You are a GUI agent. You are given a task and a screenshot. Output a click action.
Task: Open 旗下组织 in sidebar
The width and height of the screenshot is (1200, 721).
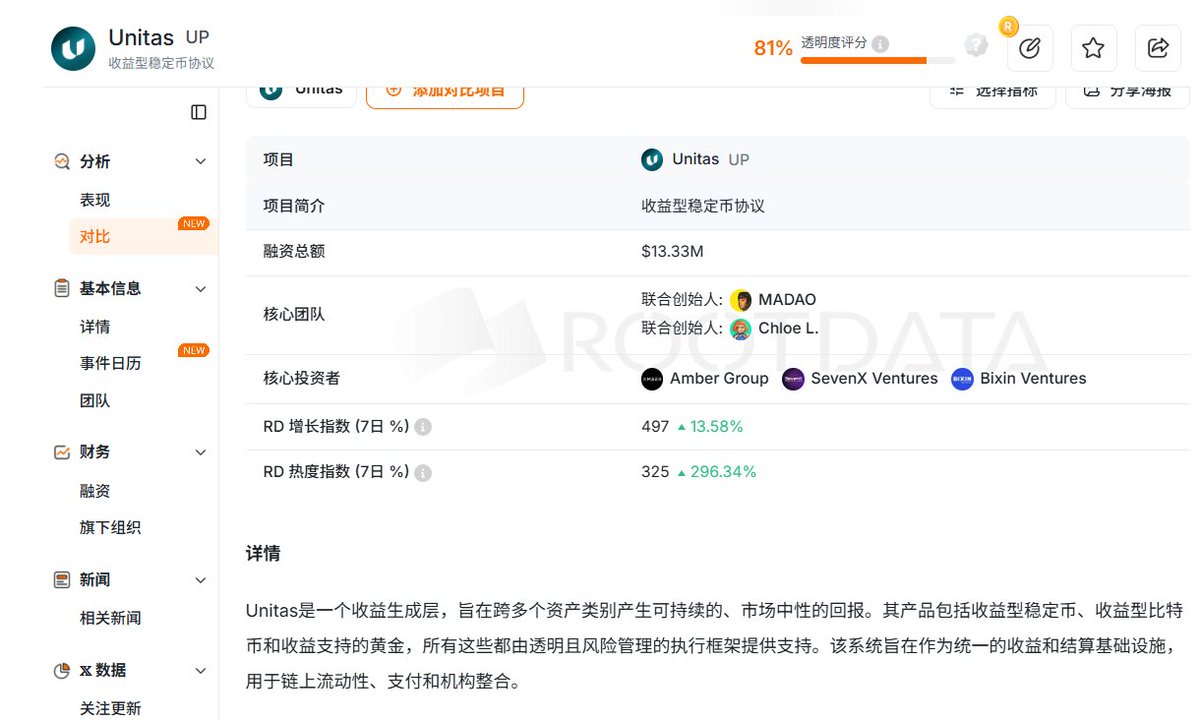110,527
